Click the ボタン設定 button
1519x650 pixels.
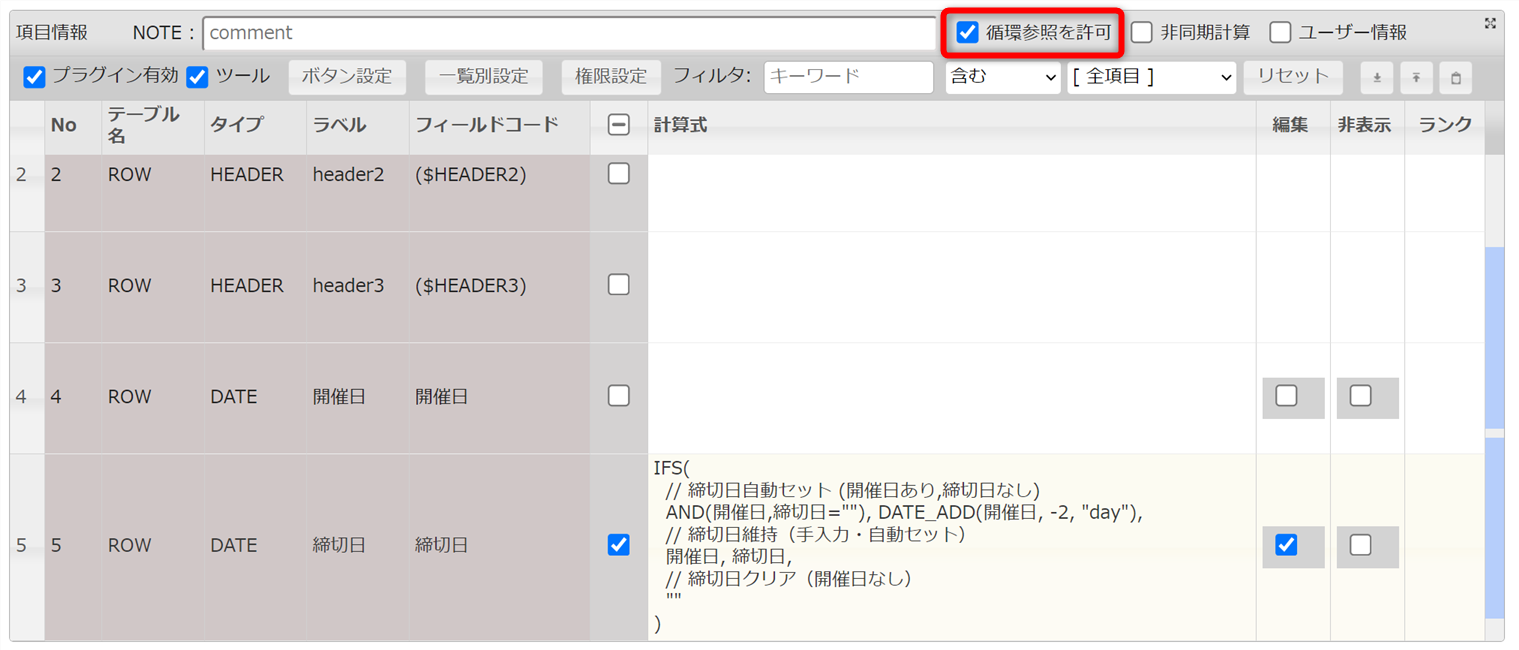[x=347, y=77]
